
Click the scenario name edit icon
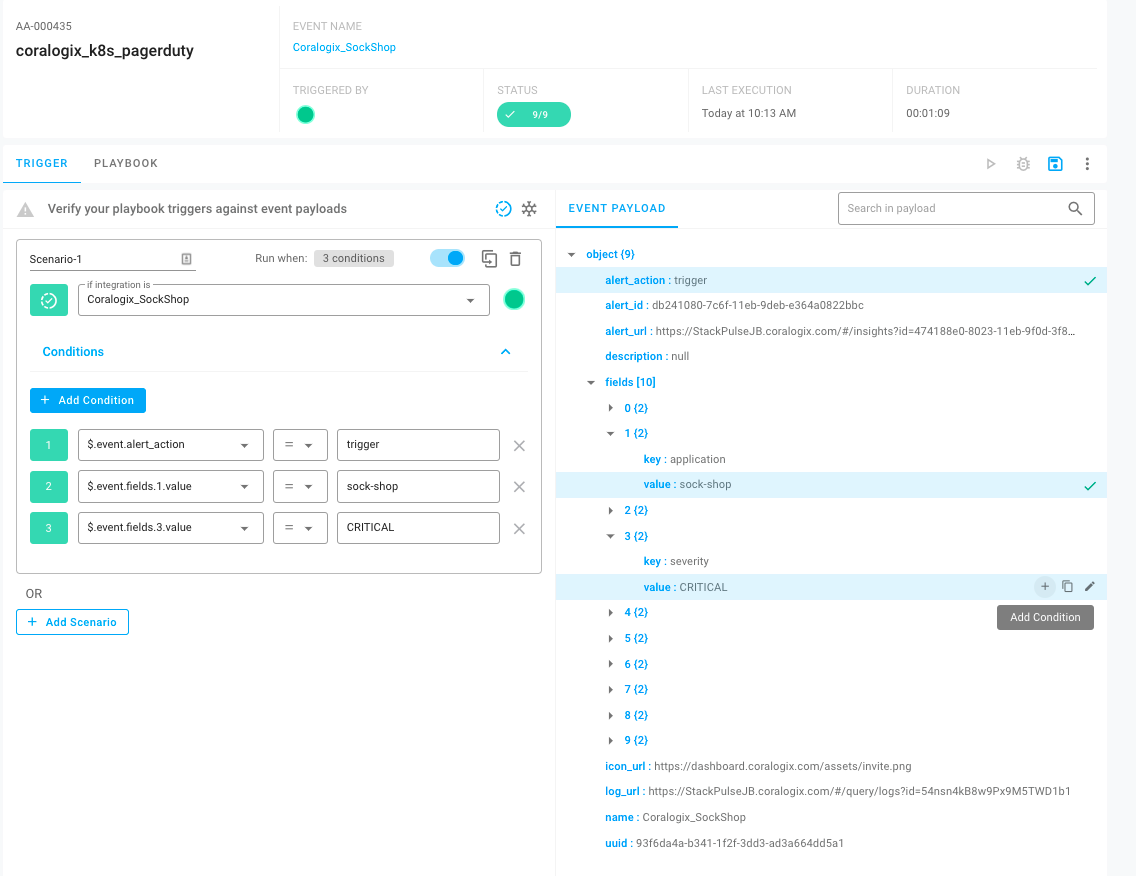pos(186,259)
